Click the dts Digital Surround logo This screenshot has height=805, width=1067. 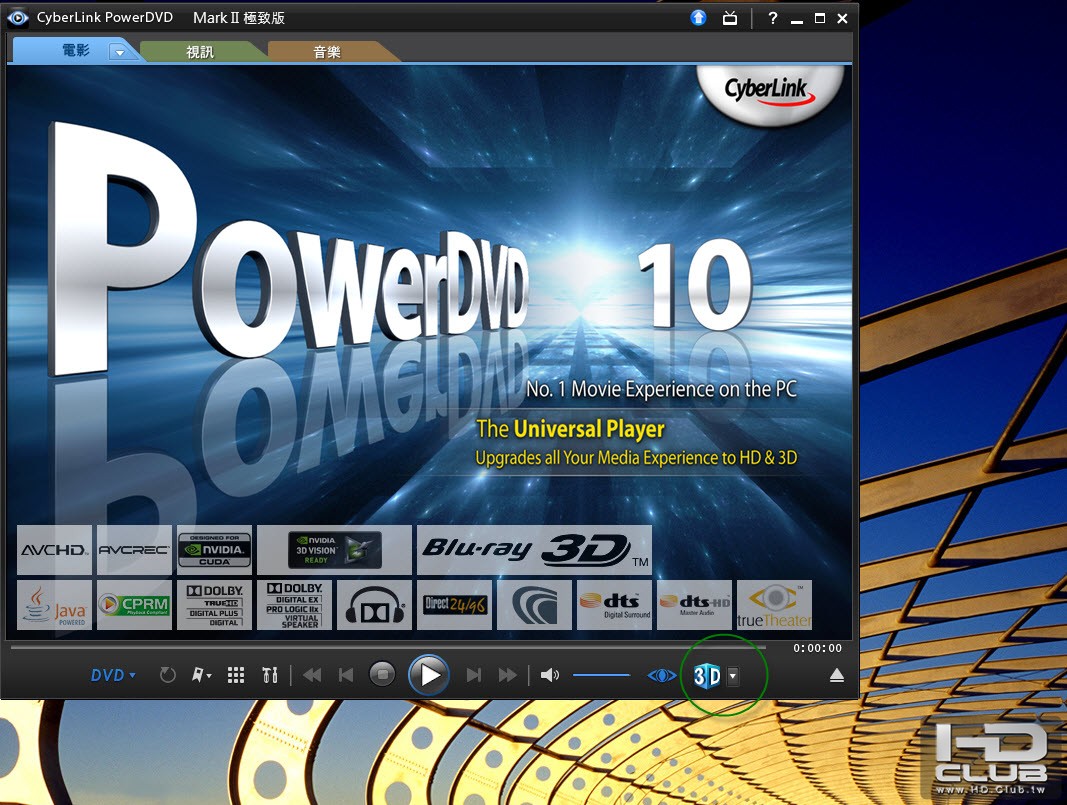[x=614, y=604]
